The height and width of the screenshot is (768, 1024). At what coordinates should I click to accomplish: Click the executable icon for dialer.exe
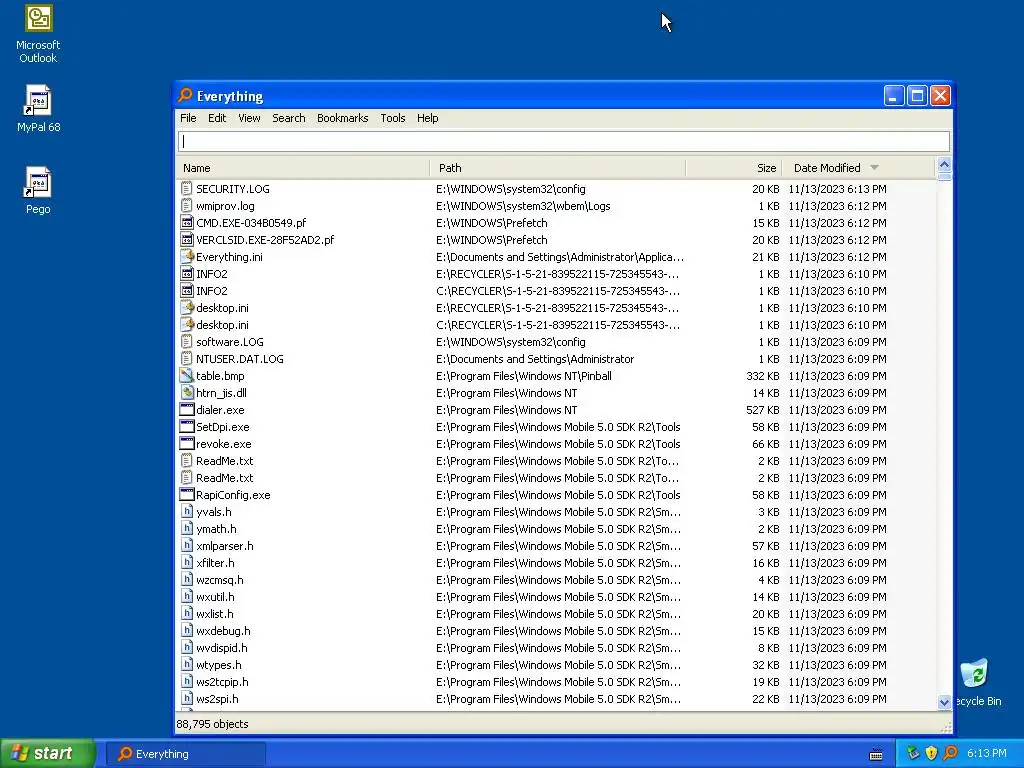(x=187, y=409)
